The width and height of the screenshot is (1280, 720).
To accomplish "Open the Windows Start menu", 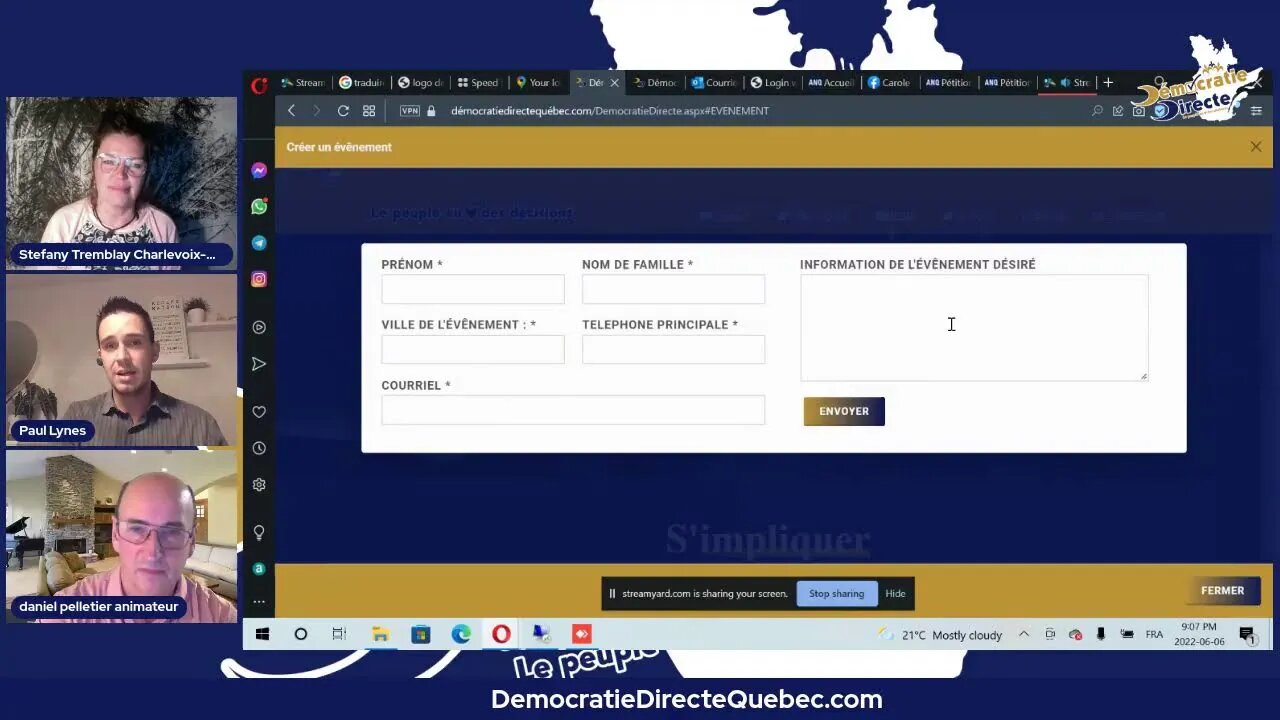I will (x=262, y=634).
